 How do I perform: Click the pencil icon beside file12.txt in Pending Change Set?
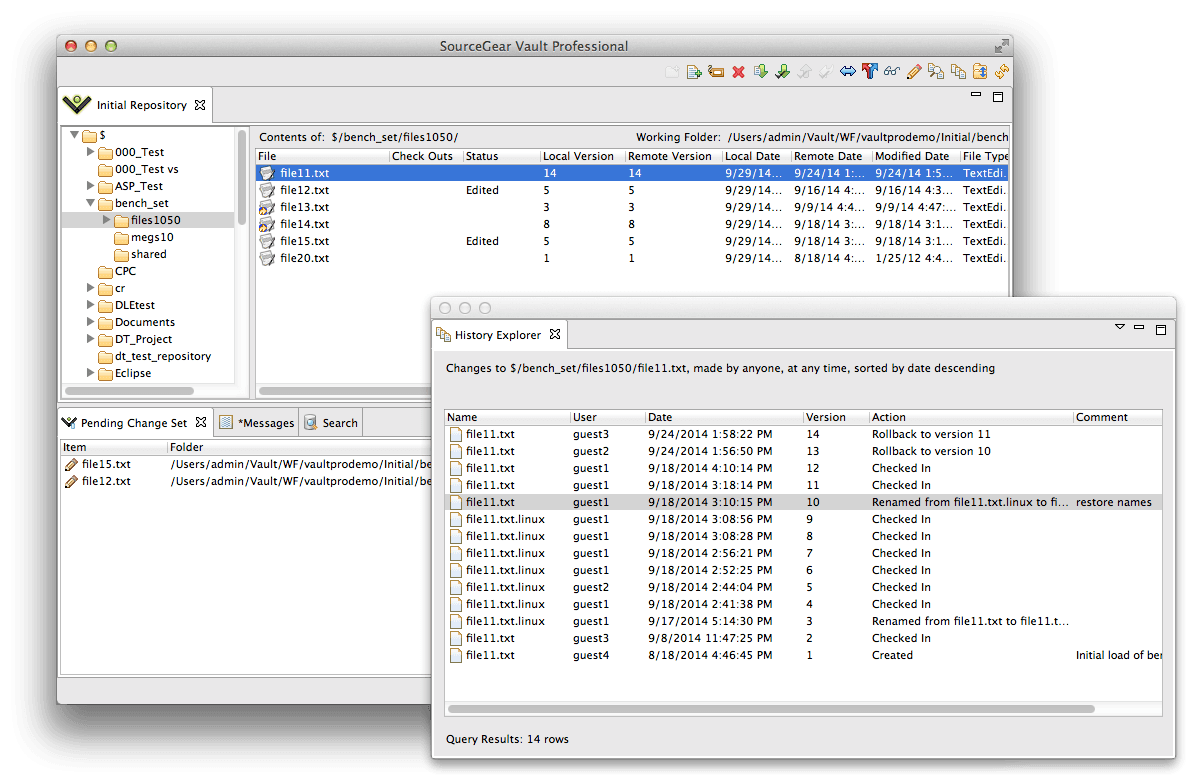[x=71, y=481]
